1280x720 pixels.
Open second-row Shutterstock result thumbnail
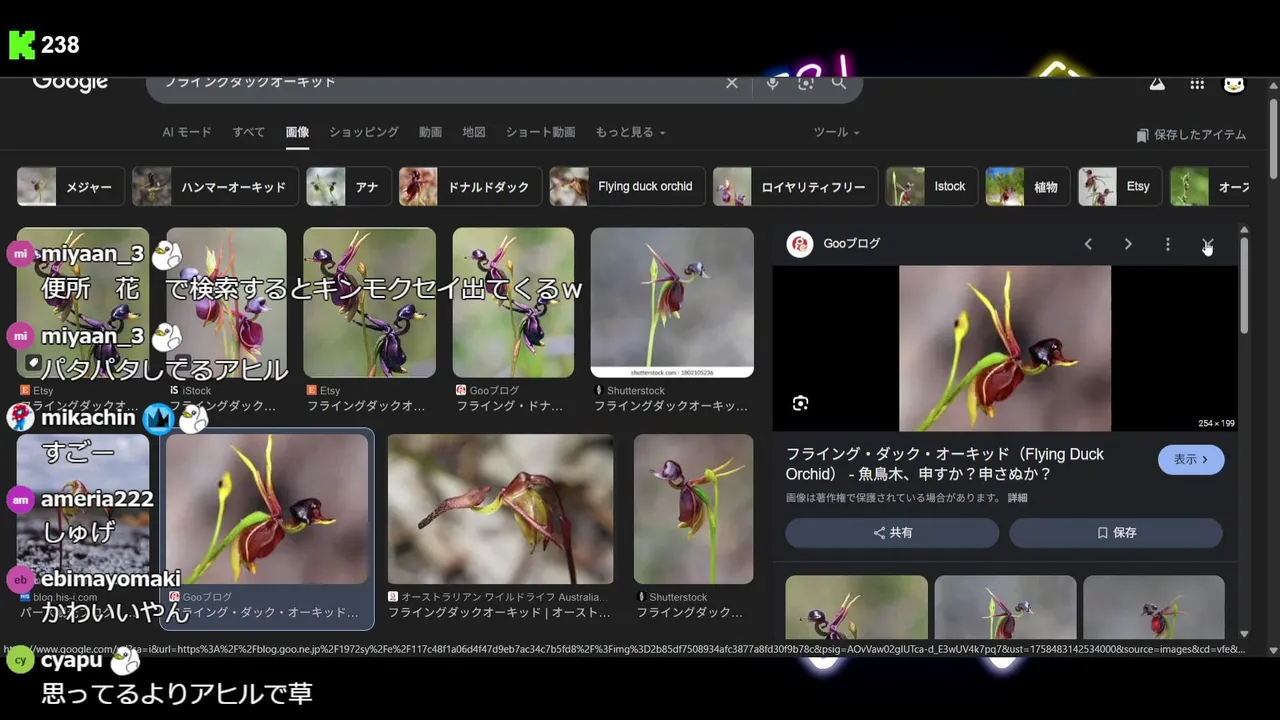coord(693,509)
